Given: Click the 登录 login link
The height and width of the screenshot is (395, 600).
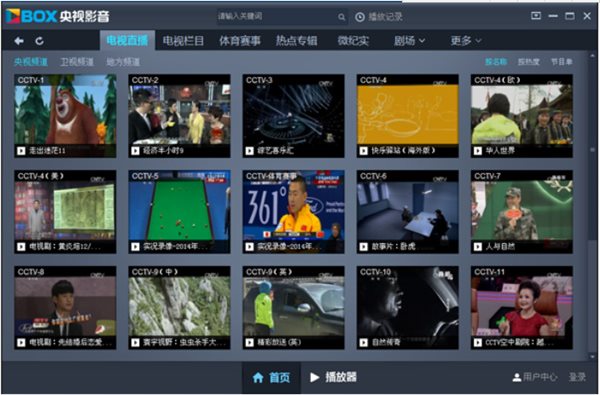Looking at the screenshot, I should click(x=577, y=377).
